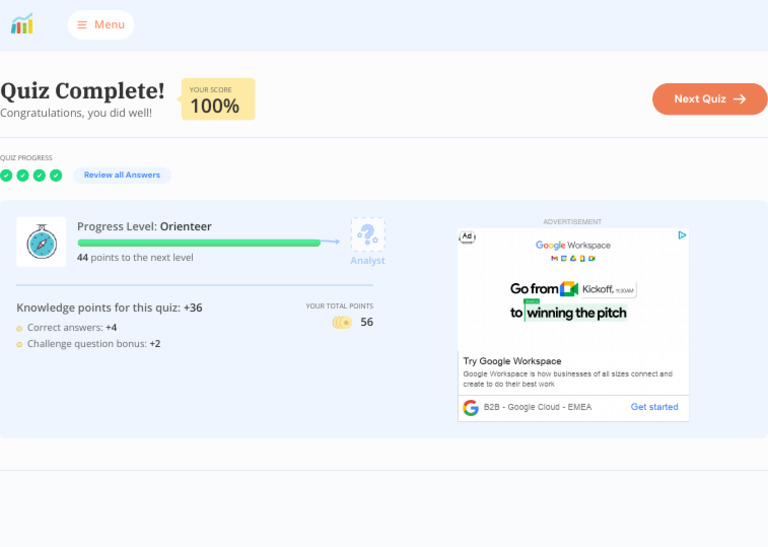Click the yellow 100% score badge

pos(218,100)
